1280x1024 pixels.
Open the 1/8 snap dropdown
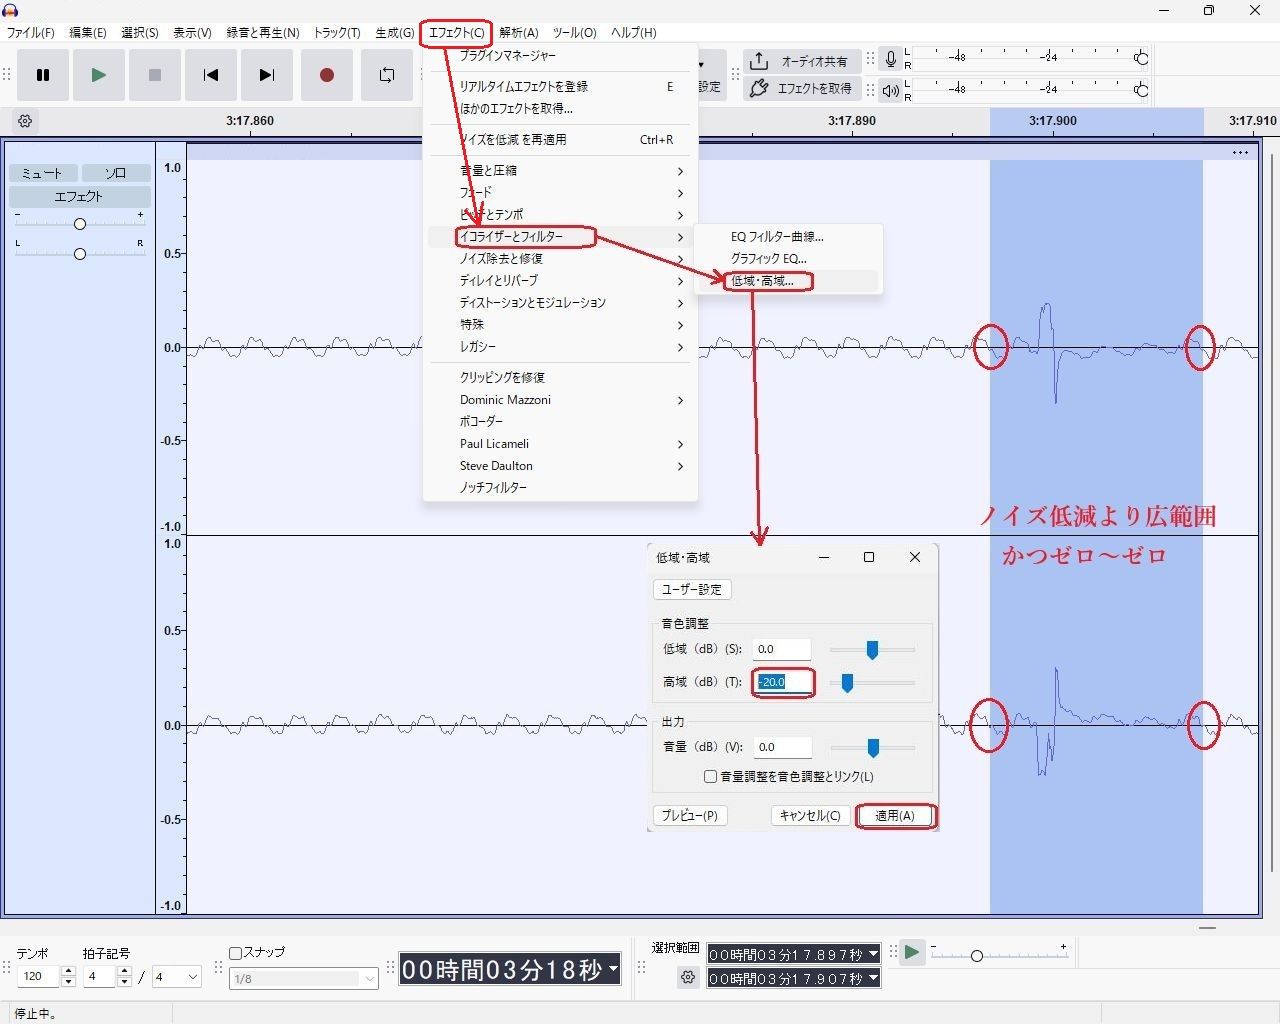(x=303, y=978)
